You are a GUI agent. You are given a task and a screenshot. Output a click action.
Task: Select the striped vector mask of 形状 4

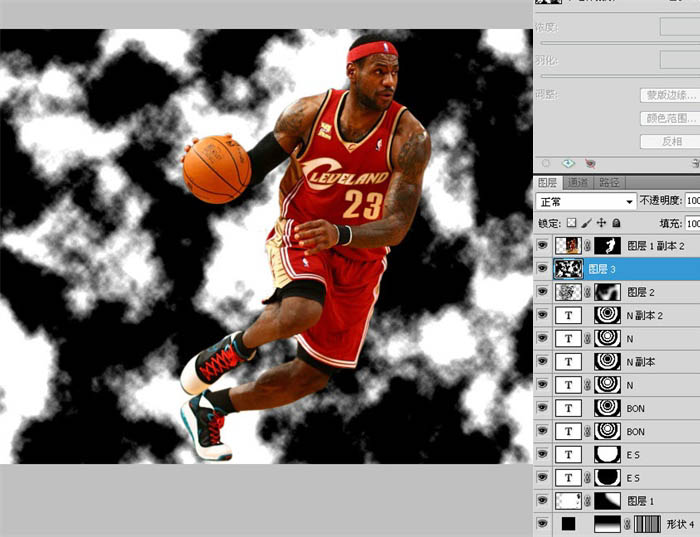[x=647, y=525]
